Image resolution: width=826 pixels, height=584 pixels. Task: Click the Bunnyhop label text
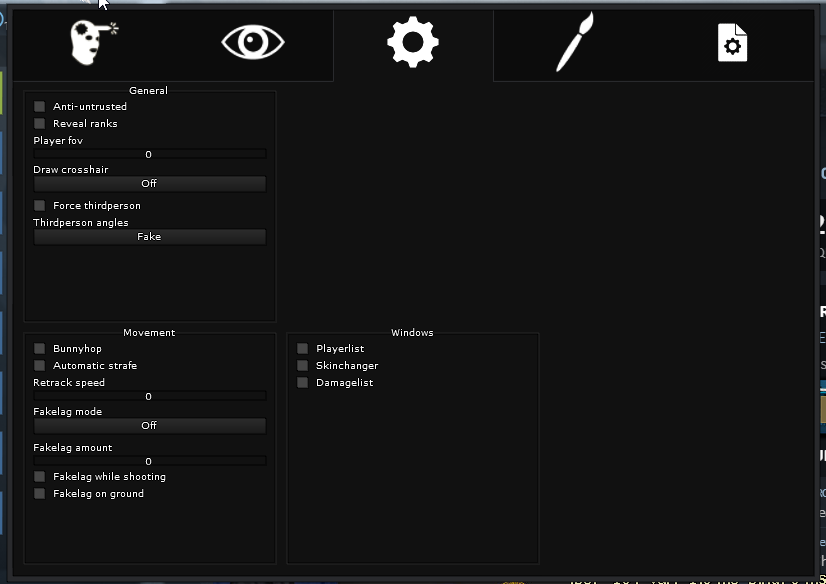77,349
